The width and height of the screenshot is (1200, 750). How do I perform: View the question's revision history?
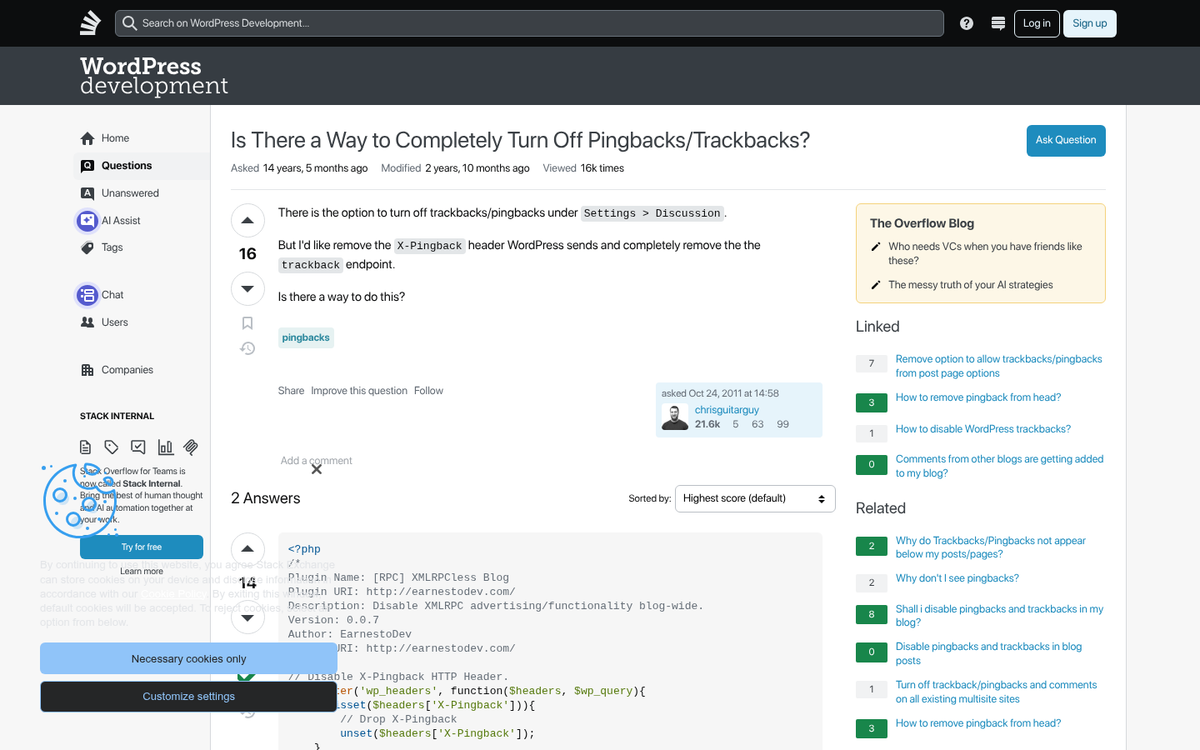click(247, 347)
